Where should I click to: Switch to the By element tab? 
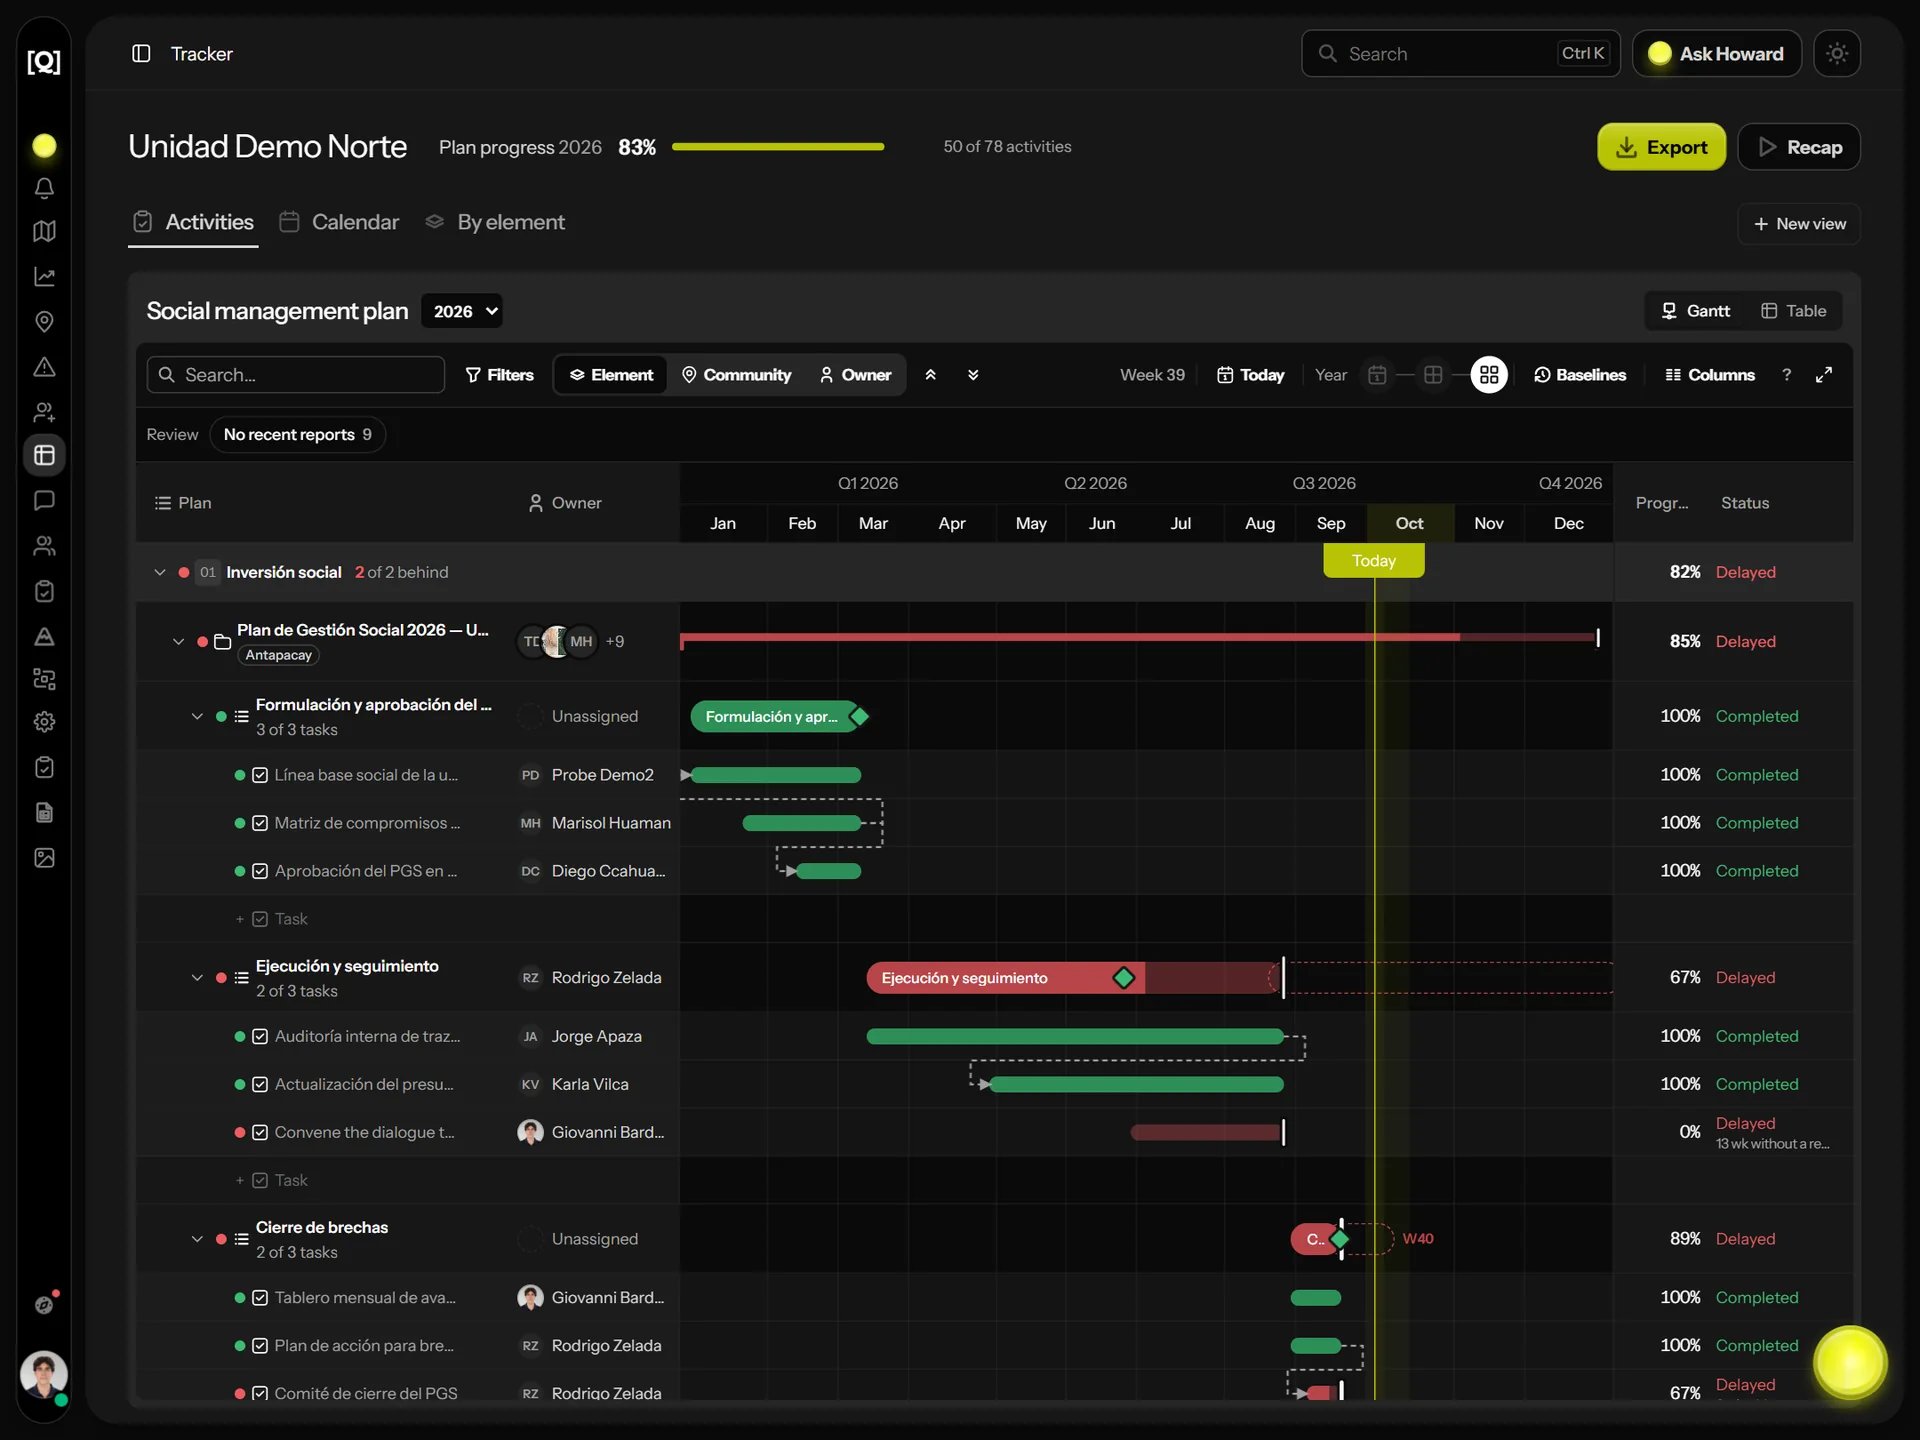click(x=495, y=222)
